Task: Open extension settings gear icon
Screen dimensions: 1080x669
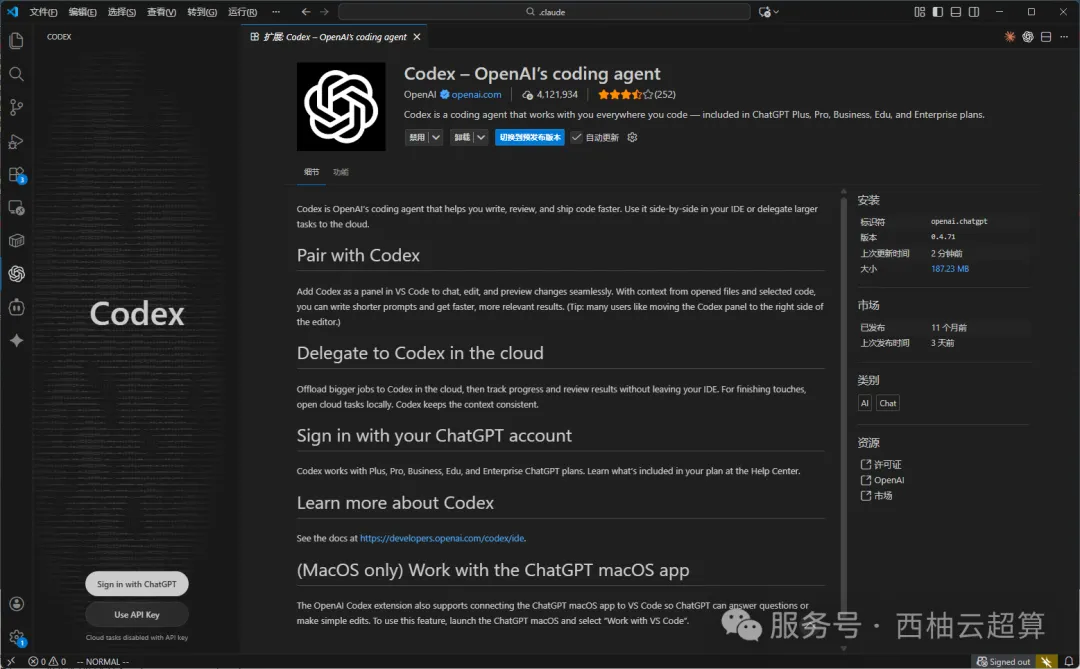Action: point(632,137)
